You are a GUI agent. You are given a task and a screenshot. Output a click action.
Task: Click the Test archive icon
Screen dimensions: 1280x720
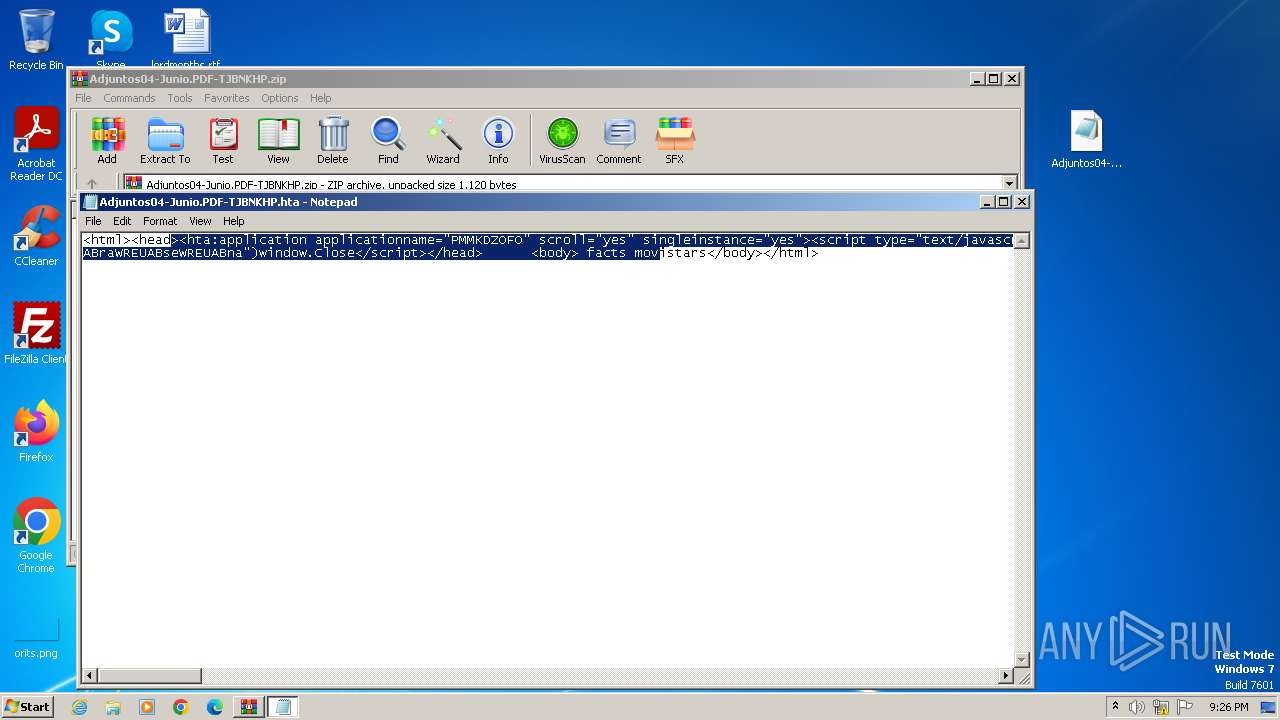click(223, 140)
